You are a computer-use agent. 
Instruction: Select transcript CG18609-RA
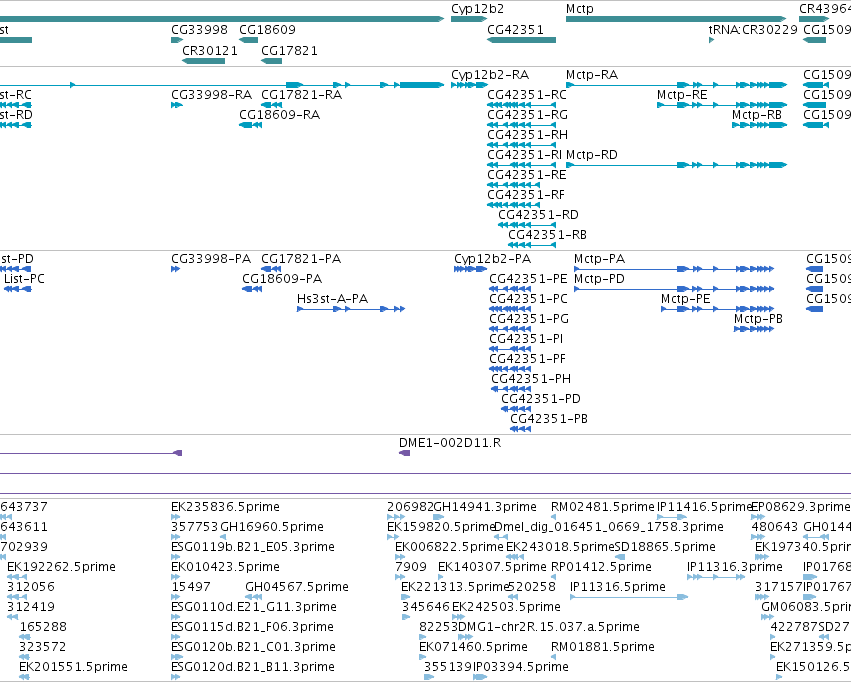click(251, 125)
